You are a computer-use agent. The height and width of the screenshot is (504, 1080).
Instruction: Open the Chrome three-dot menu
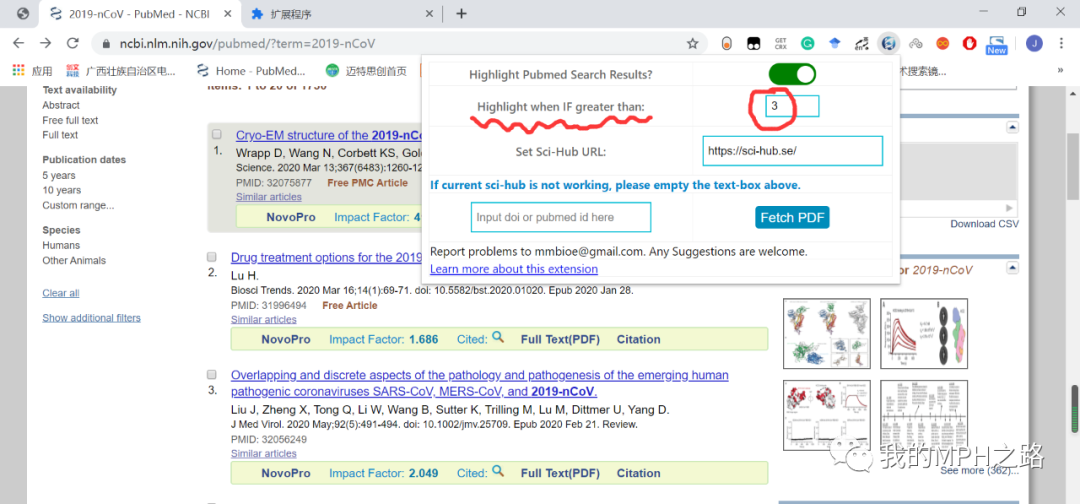point(1060,43)
